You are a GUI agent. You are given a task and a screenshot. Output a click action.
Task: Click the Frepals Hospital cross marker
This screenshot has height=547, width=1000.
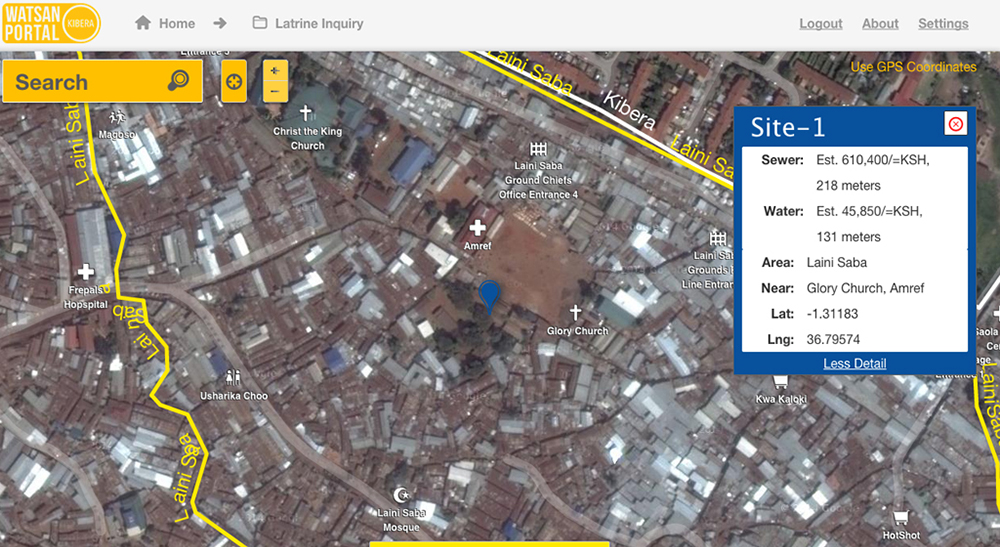(x=86, y=272)
